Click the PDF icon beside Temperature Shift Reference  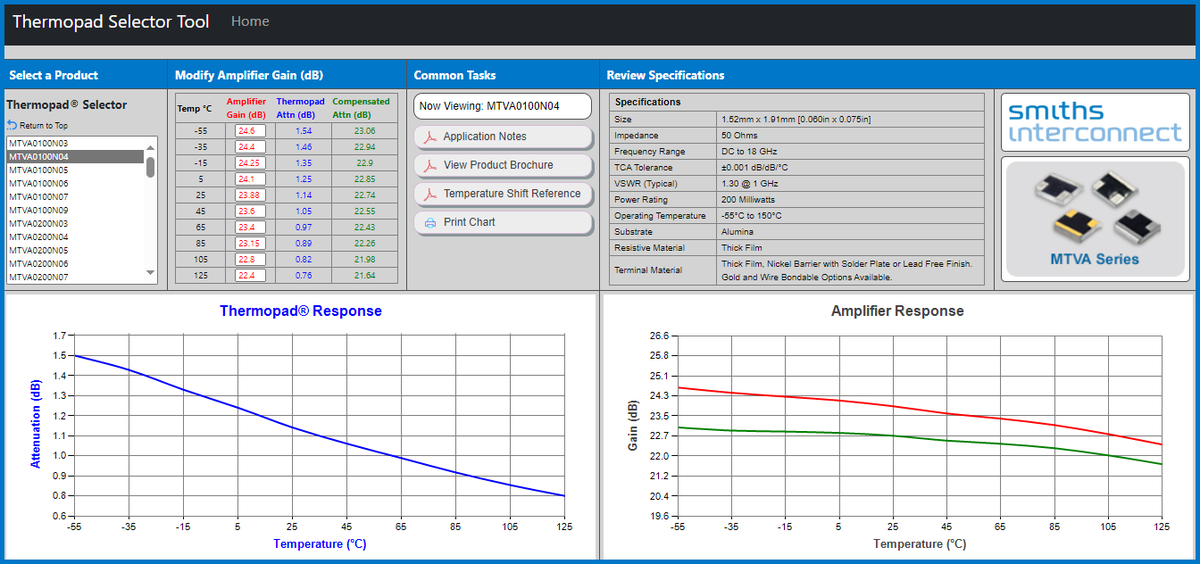(x=430, y=194)
